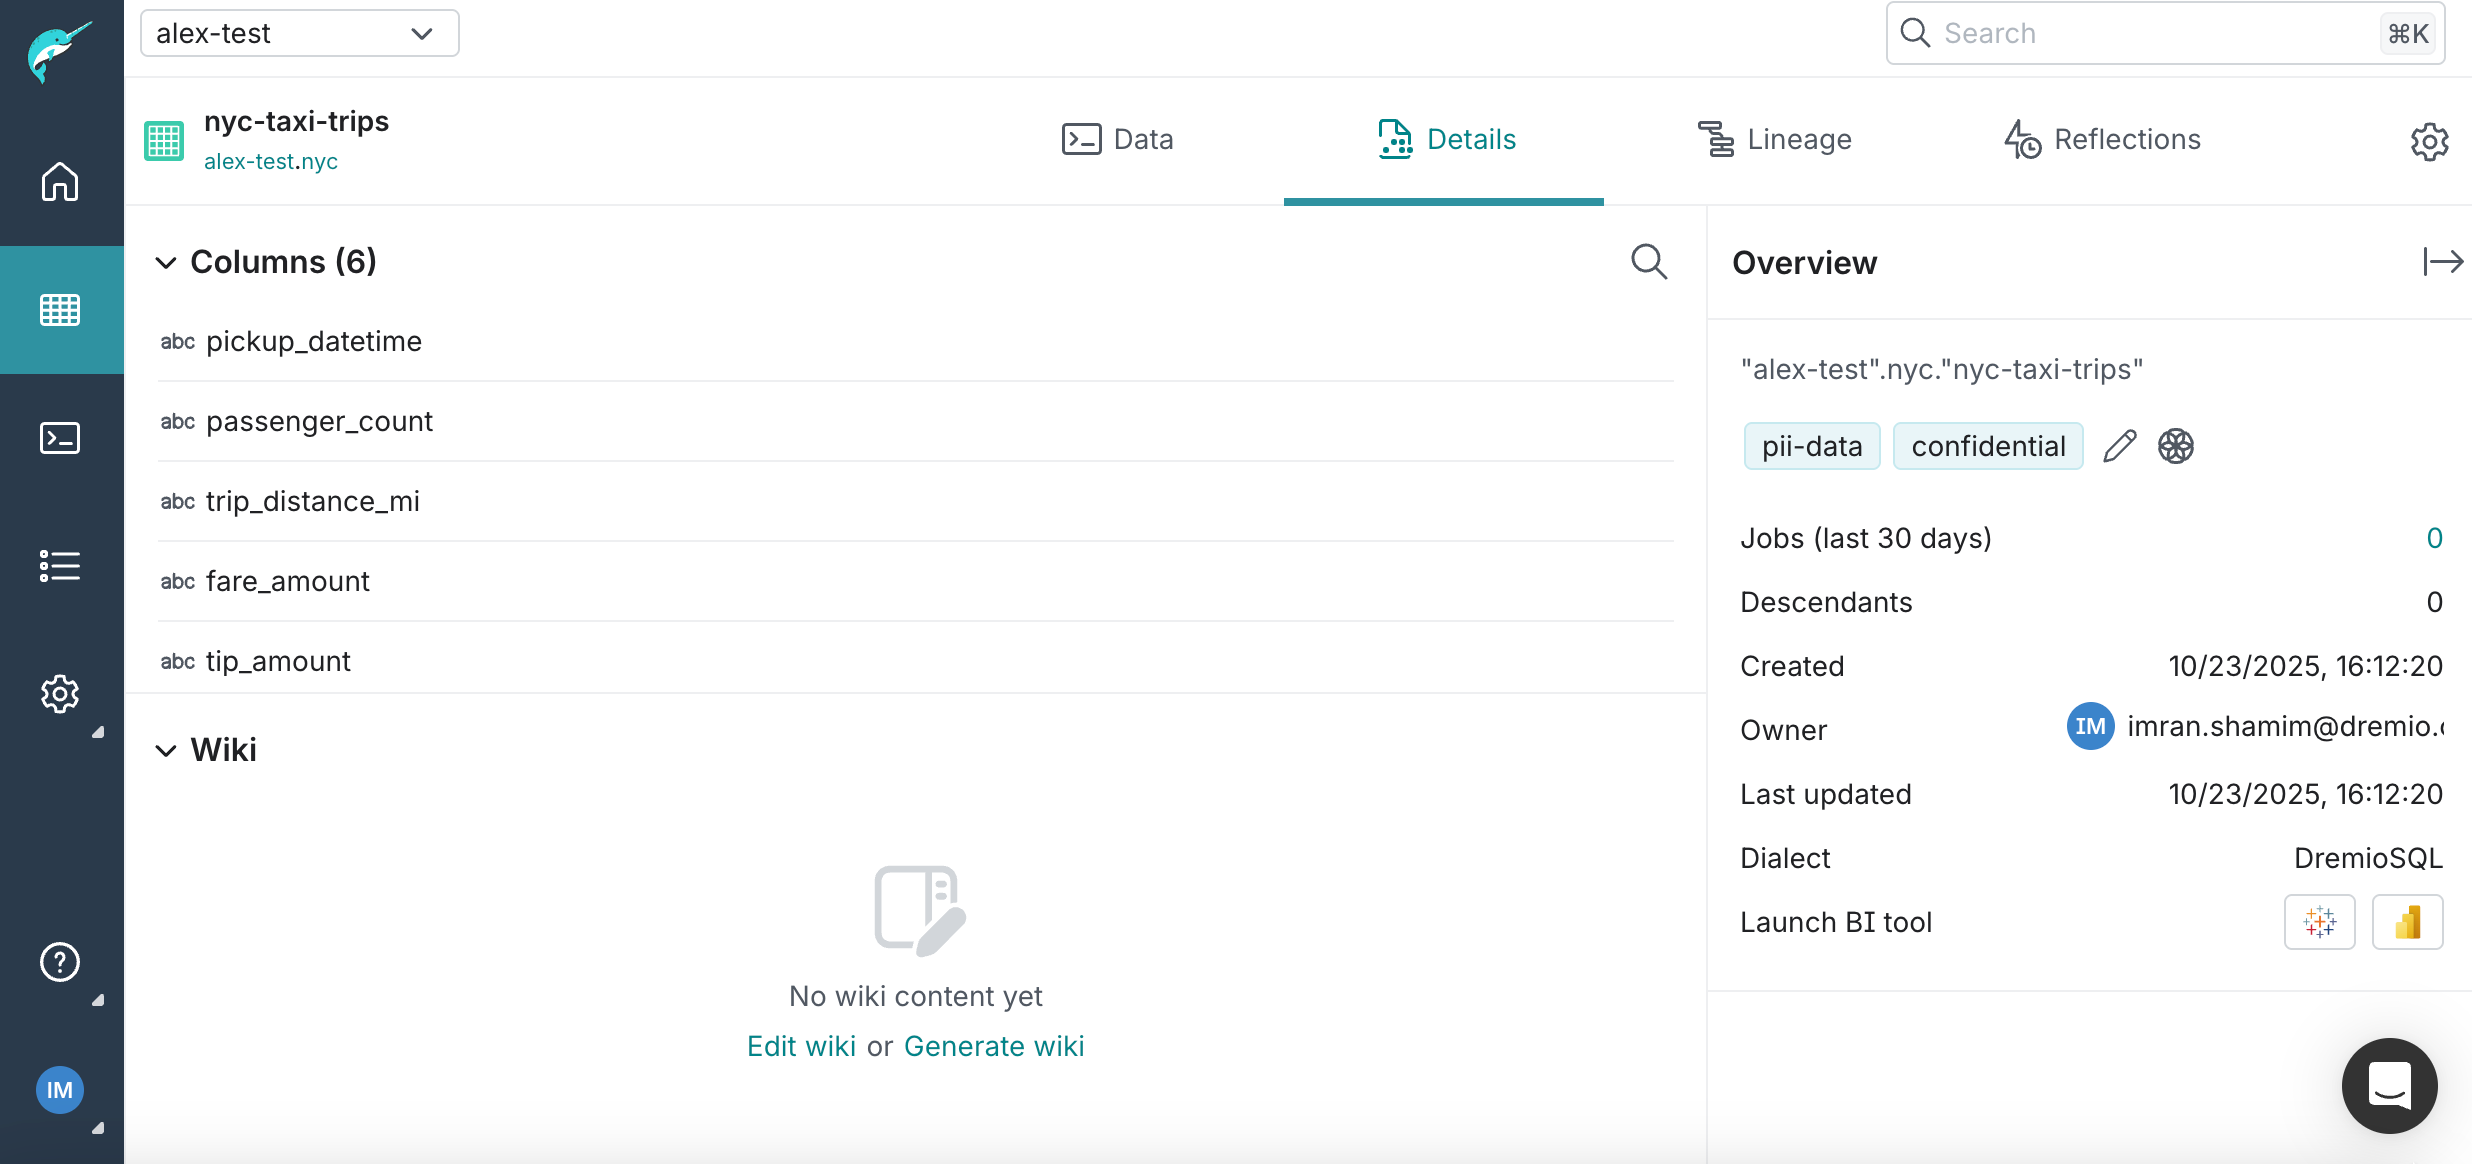Viewport: 2472px width, 1164px height.
Task: Click the Generate wiki link
Action: [994, 1046]
